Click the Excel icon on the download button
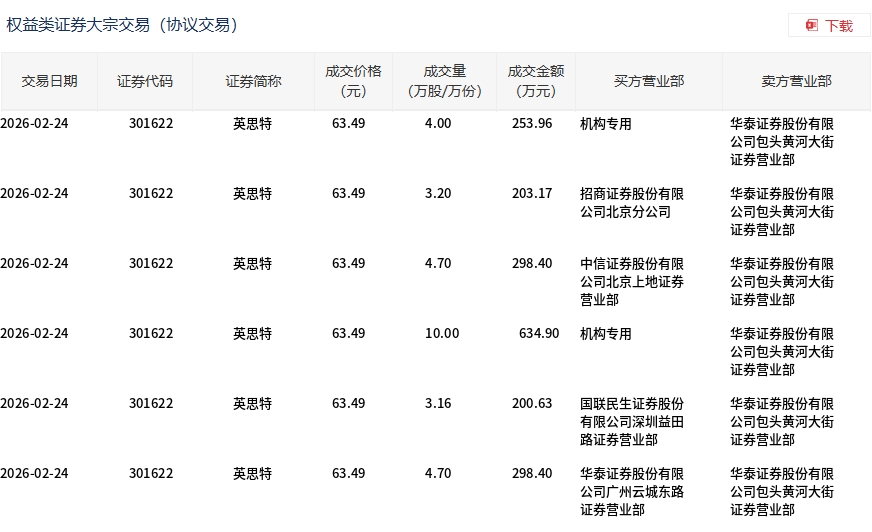This screenshot has width=872, height=532. coord(812,26)
